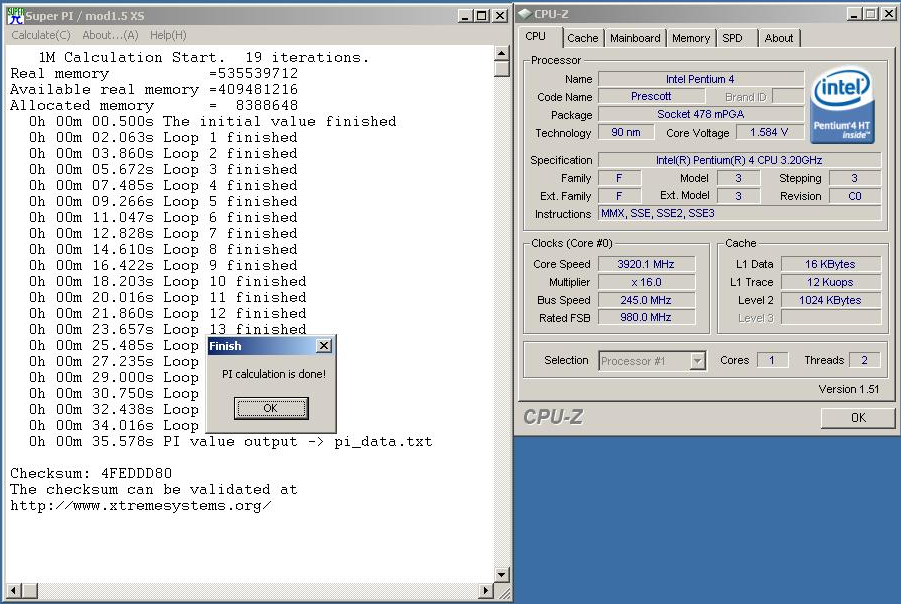Click the Super PI title bar icon

[15, 16]
